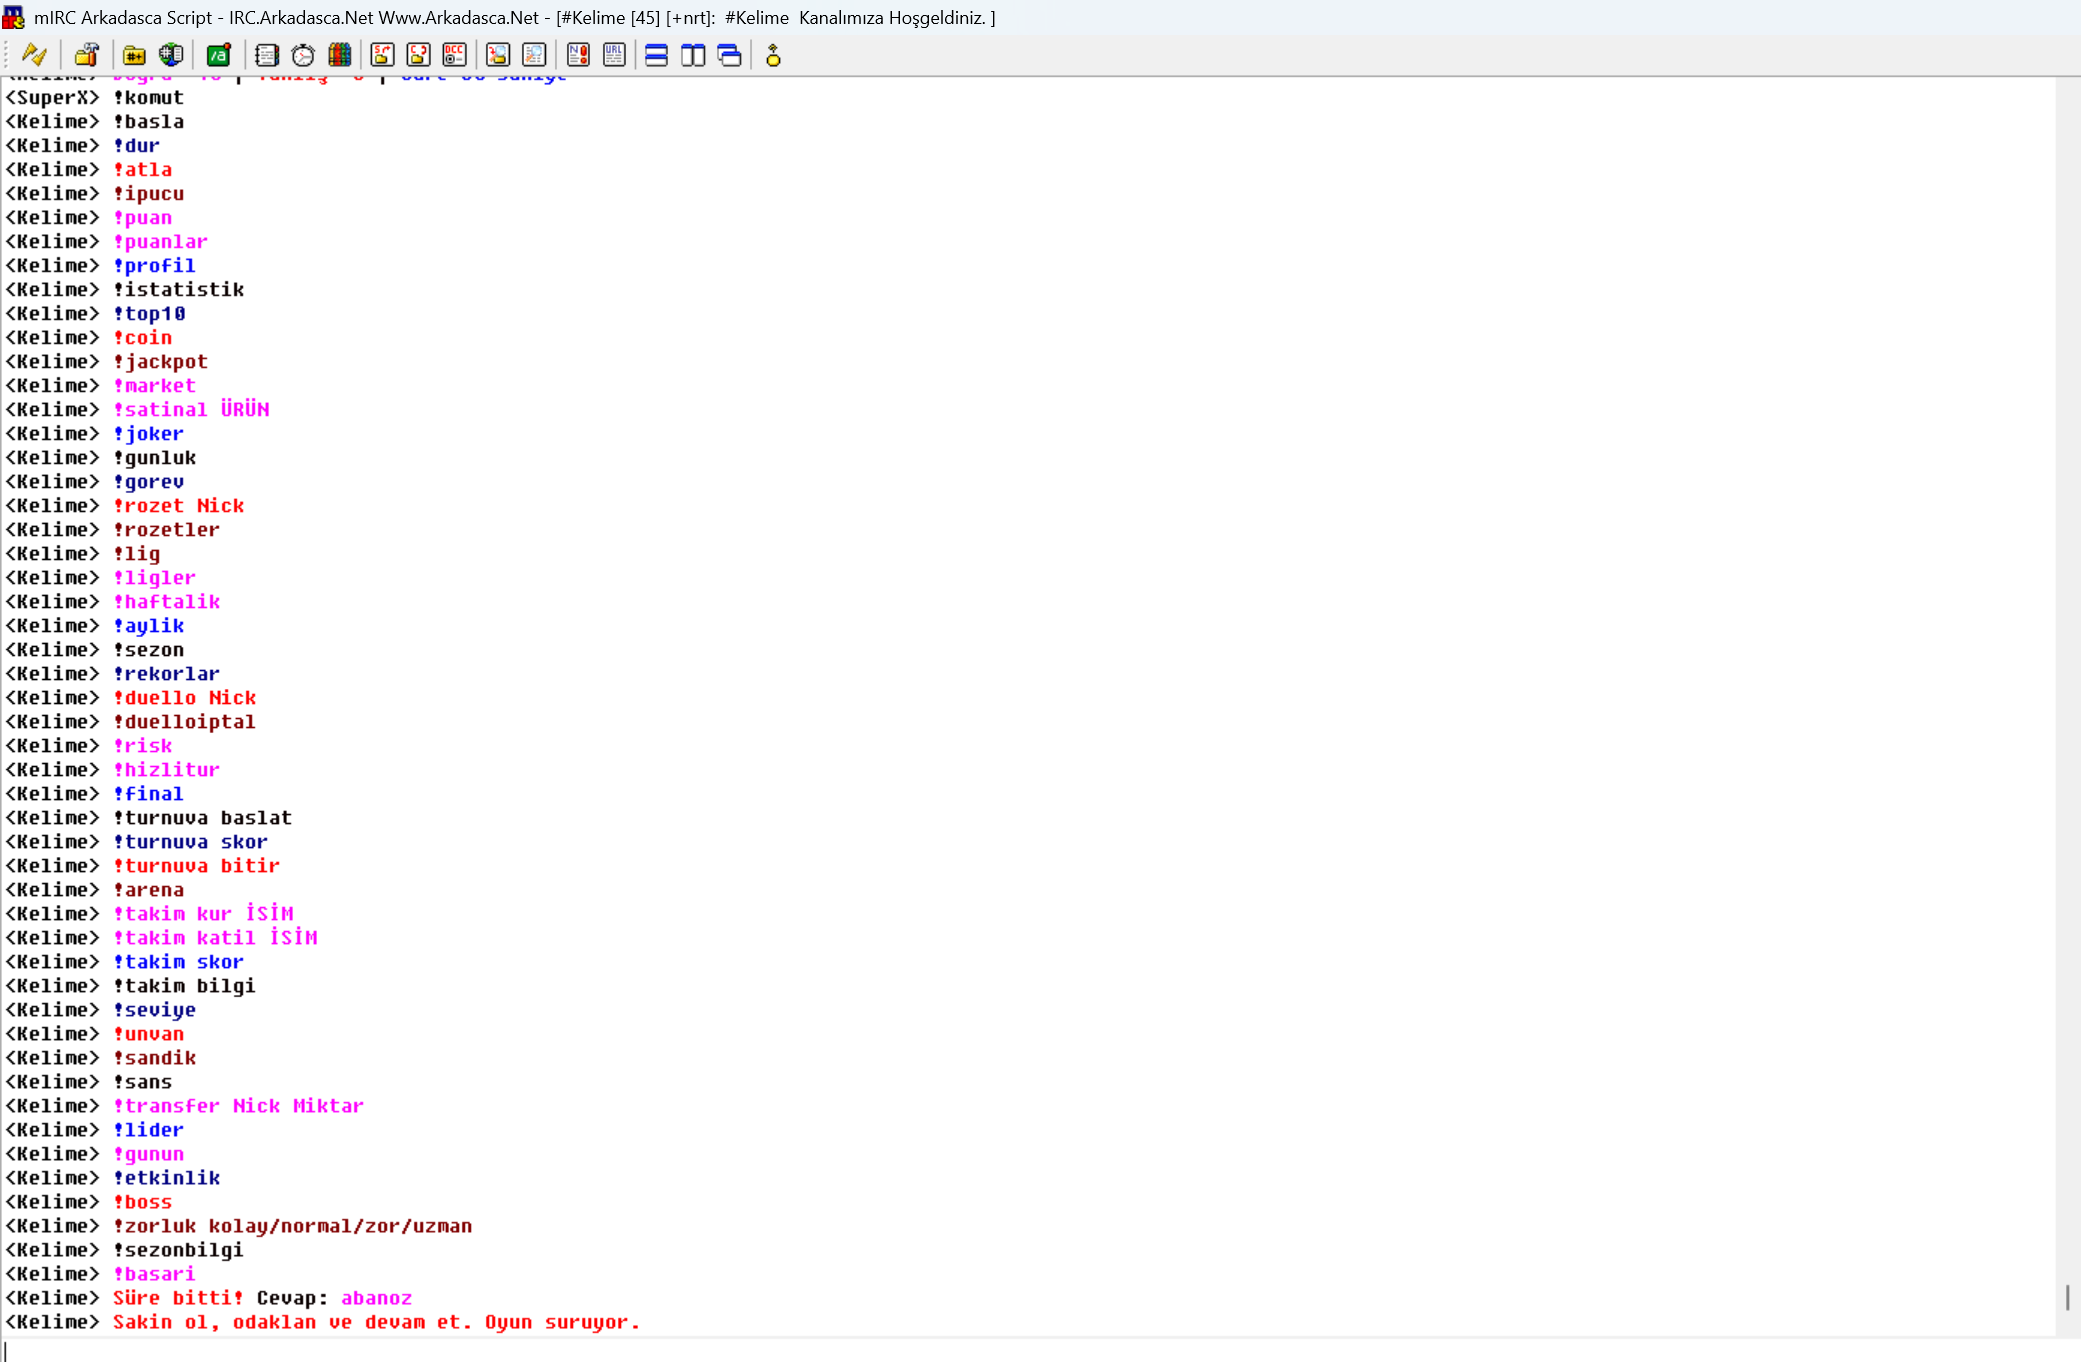Click the '!rozet Nick' command text
Screen dimensions: 2081x1362
coord(178,506)
